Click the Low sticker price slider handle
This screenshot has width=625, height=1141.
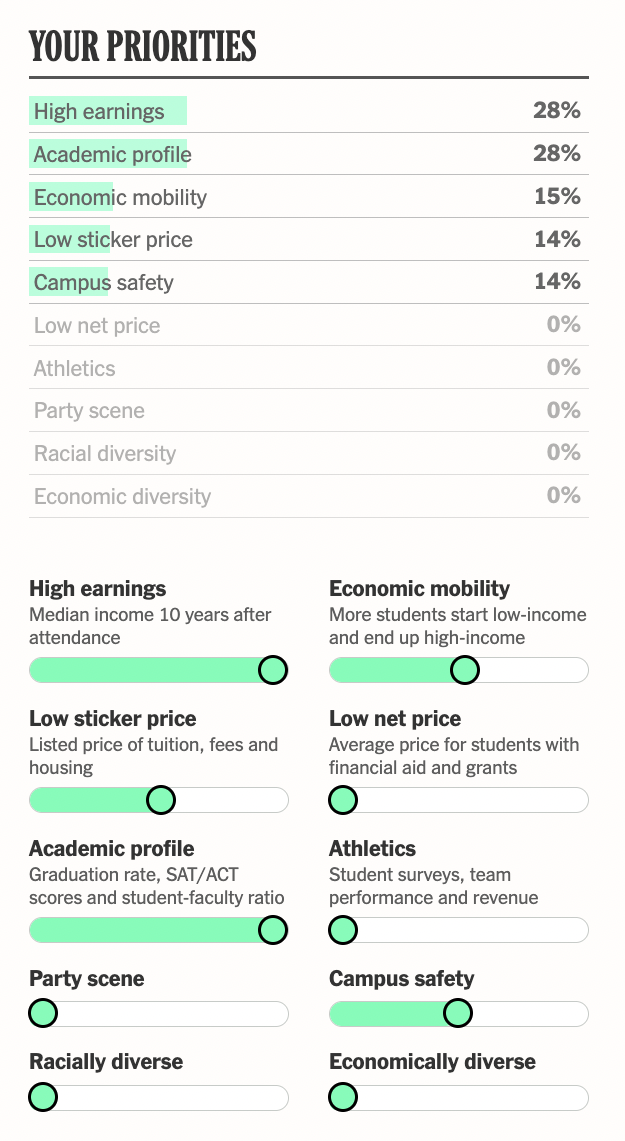coord(160,800)
